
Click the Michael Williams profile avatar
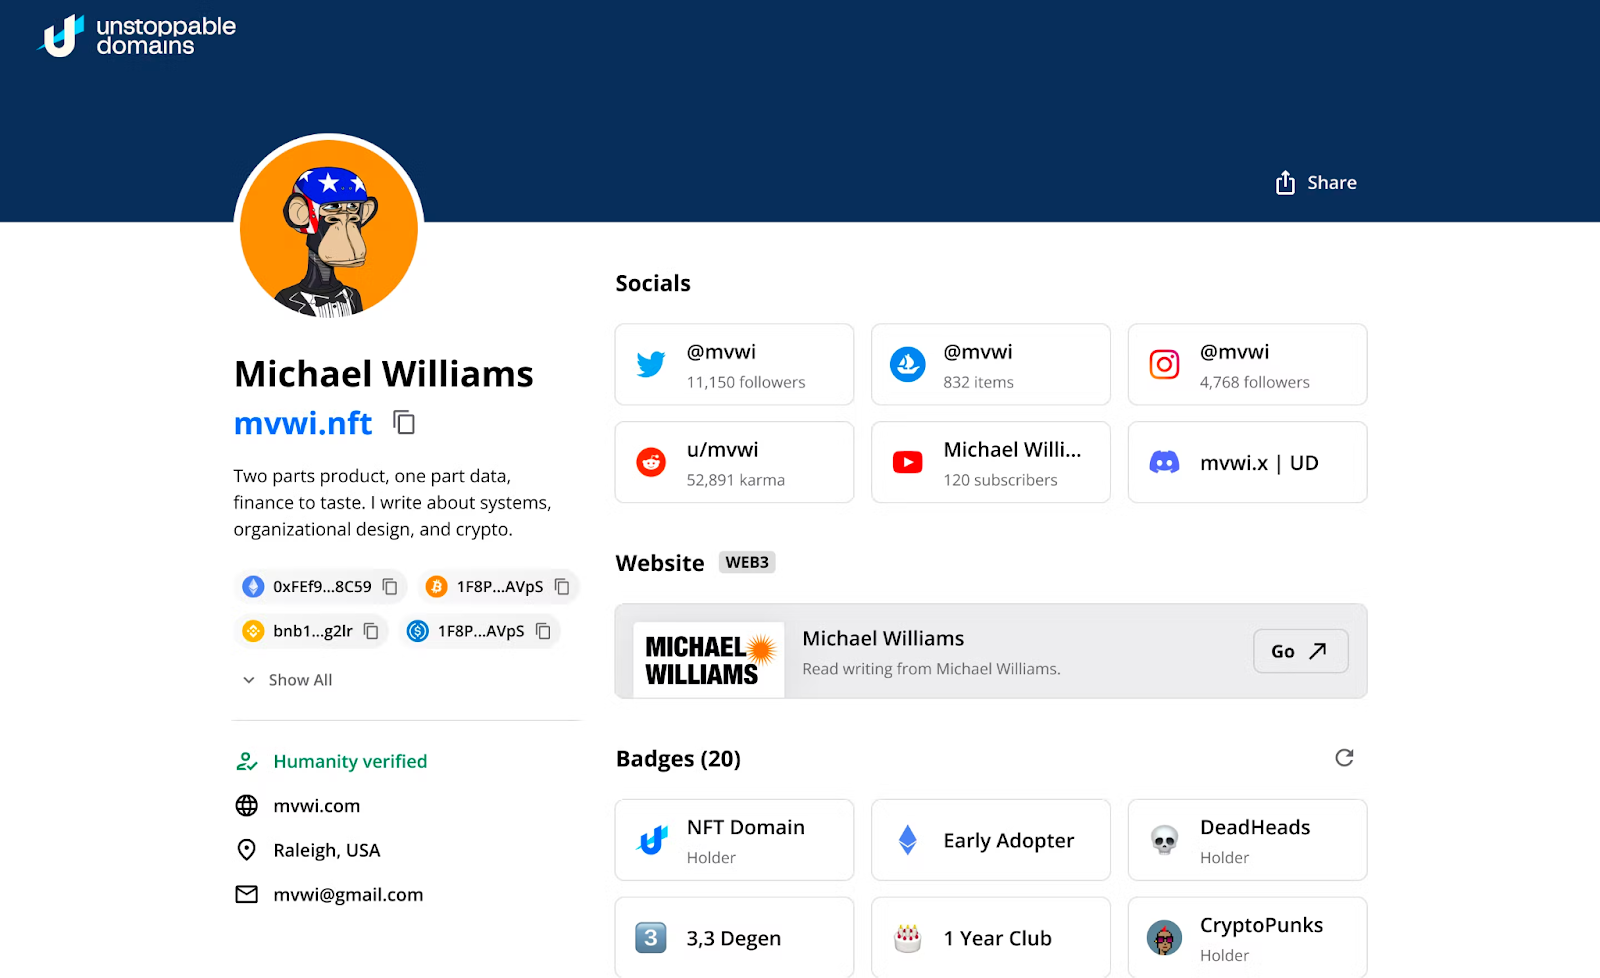329,228
